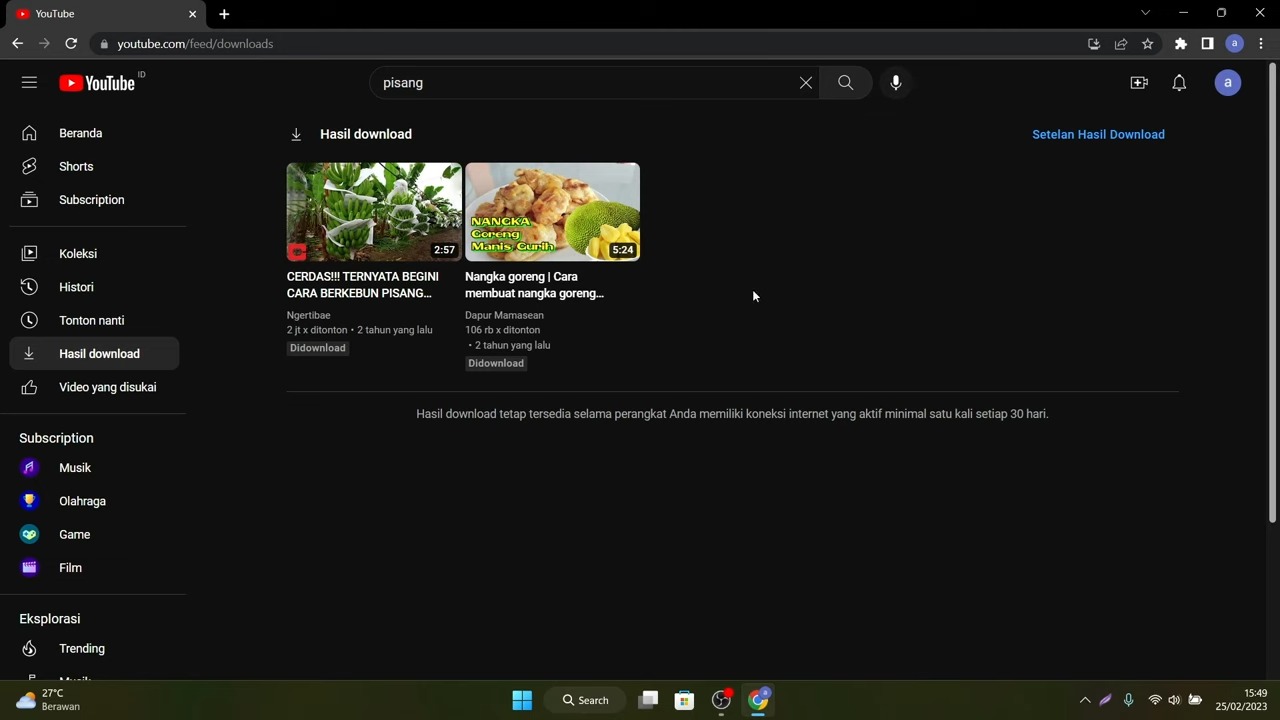Viewport: 1280px width, 720px height.
Task: Open the clock showing 15:49
Action: point(1241,700)
